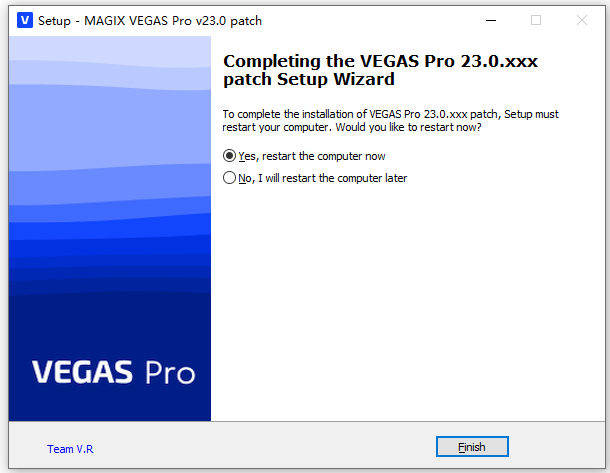Image resolution: width=610 pixels, height=473 pixels.
Task: Click the grayed-out maximize window icon
Action: (536, 20)
